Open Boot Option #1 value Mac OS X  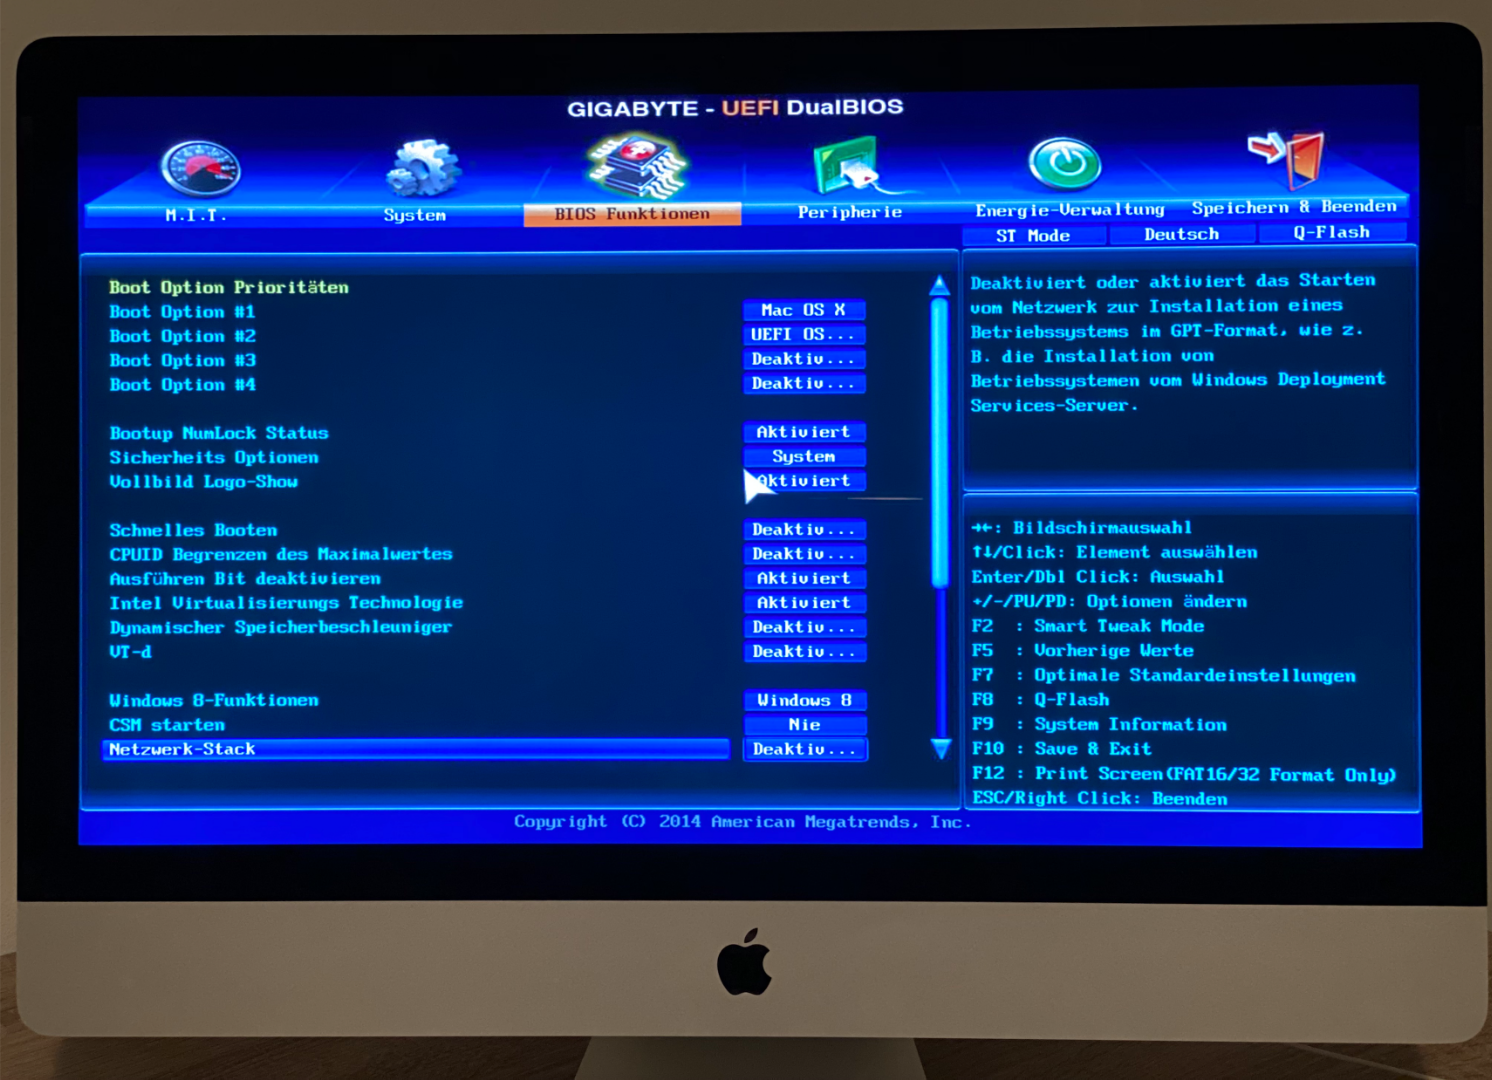click(x=804, y=310)
